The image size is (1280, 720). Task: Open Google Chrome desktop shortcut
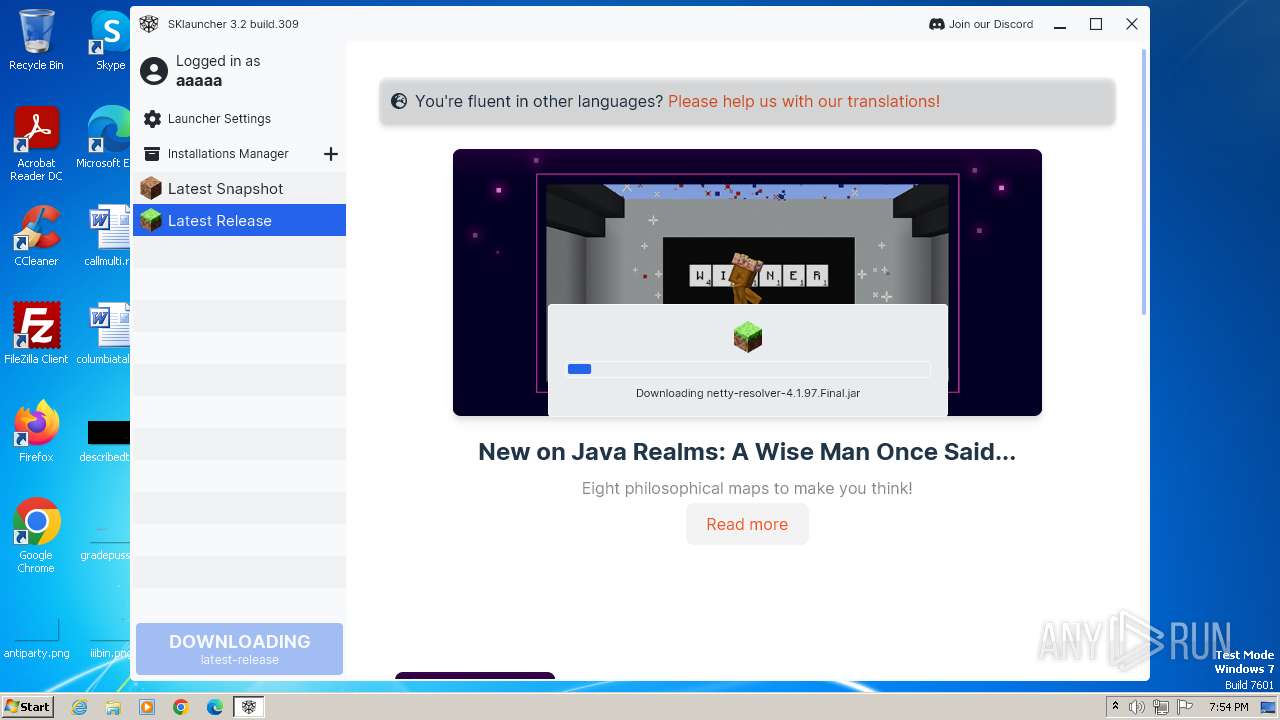click(36, 535)
